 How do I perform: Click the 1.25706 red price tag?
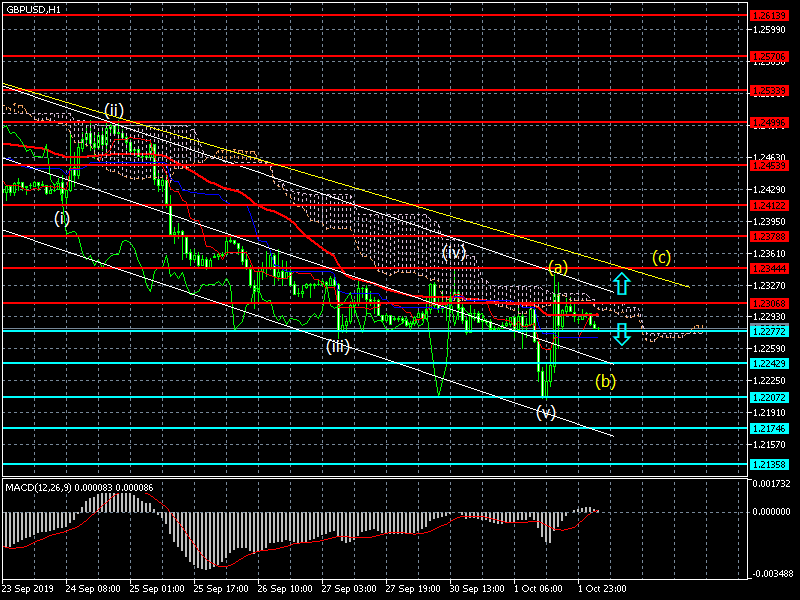769,57
